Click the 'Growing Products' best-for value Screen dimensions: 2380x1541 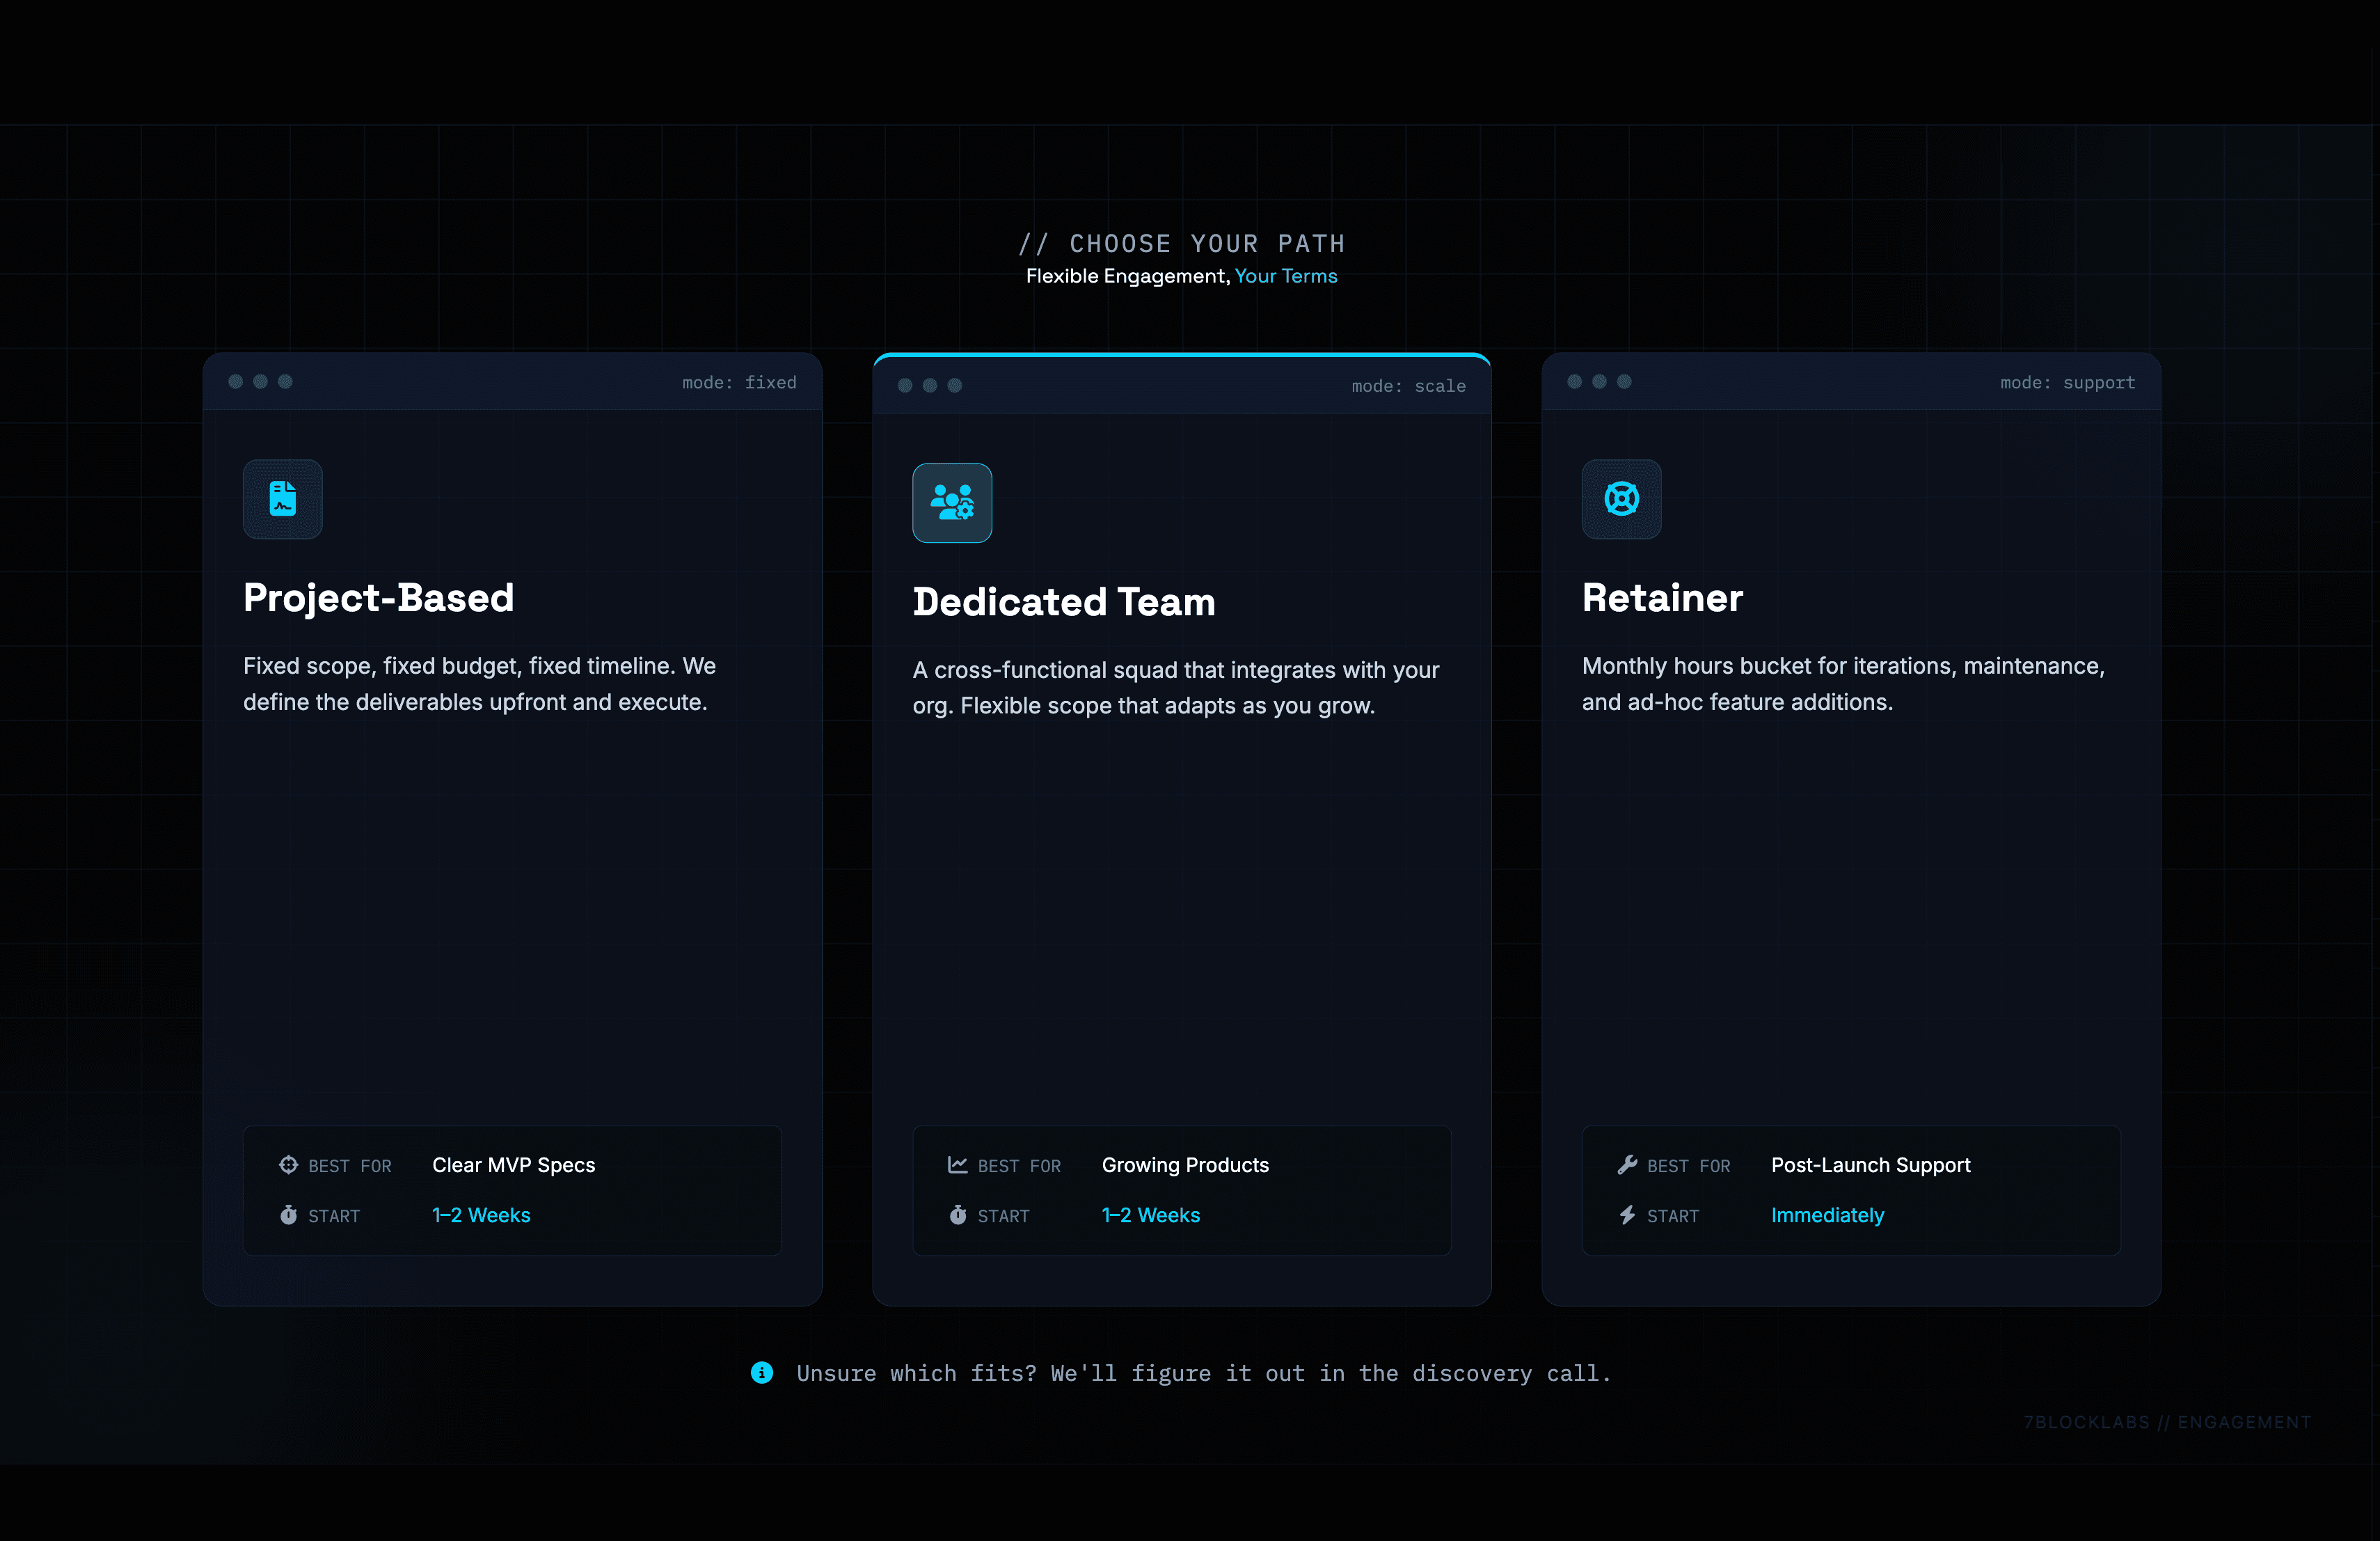coord(1185,1165)
